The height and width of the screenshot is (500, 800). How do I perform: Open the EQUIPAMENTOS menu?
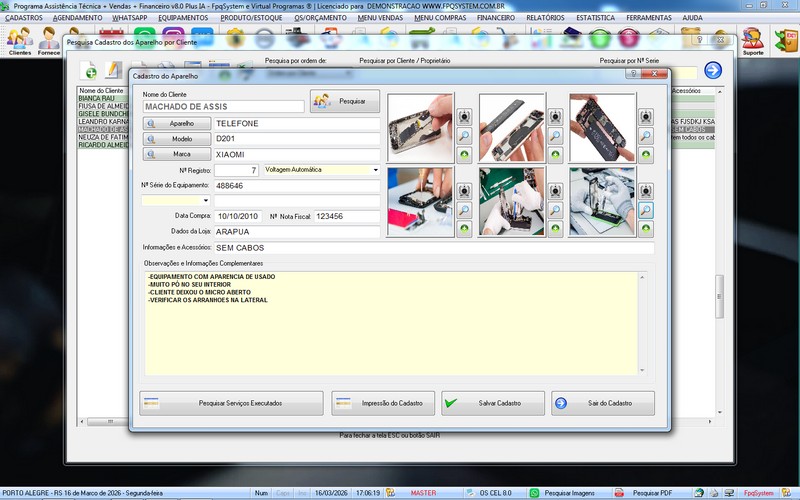pos(183,18)
